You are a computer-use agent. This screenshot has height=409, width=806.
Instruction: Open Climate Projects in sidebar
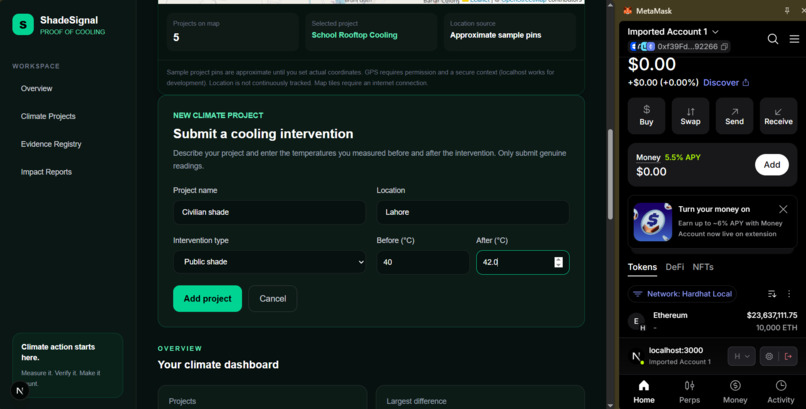pyautogui.click(x=48, y=116)
